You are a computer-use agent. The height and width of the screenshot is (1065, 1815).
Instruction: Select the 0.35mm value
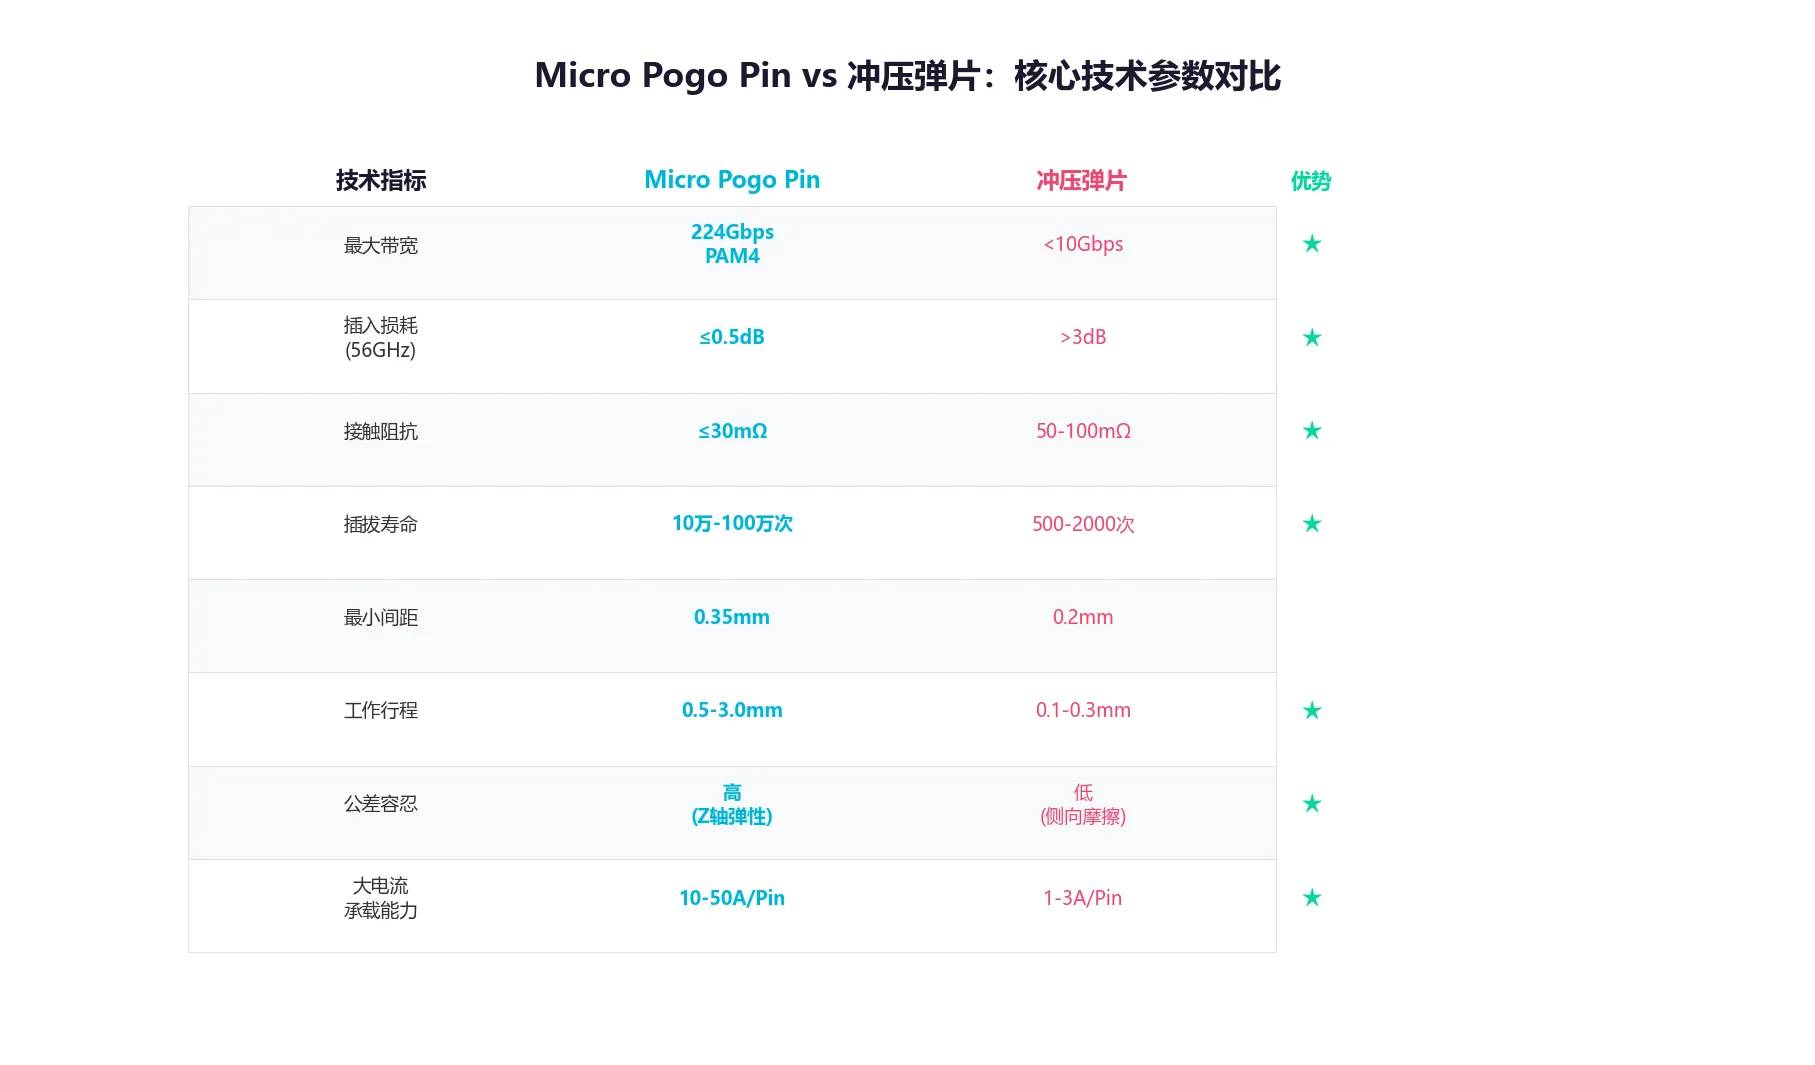tap(732, 617)
